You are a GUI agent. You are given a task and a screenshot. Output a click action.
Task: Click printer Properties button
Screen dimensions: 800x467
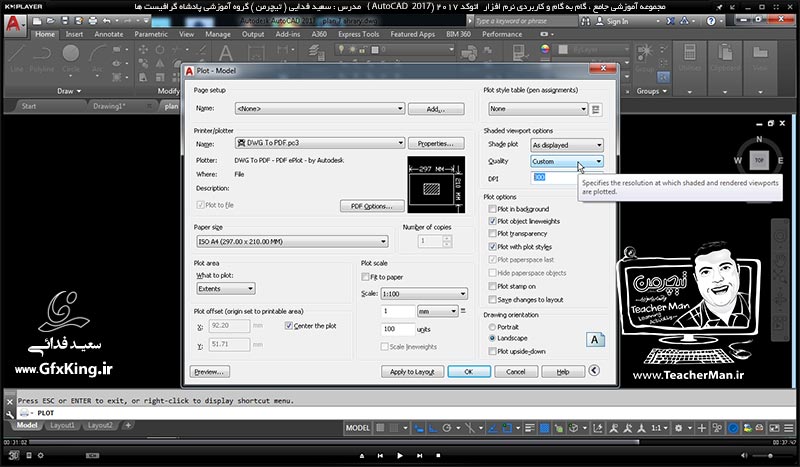point(436,143)
